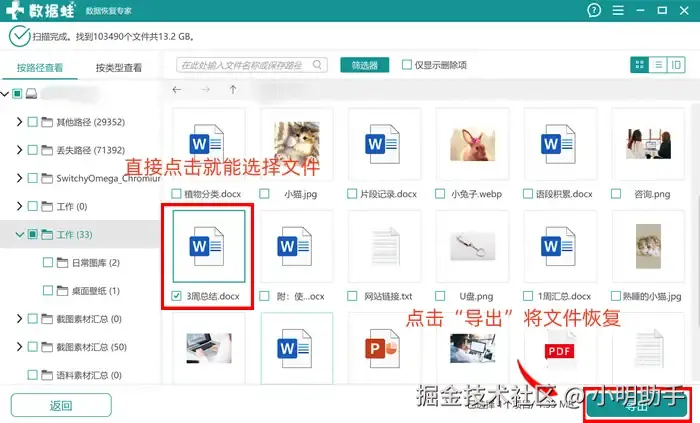Open the 咨询.png thumbnail
This screenshot has width=700, height=423.
click(648, 144)
